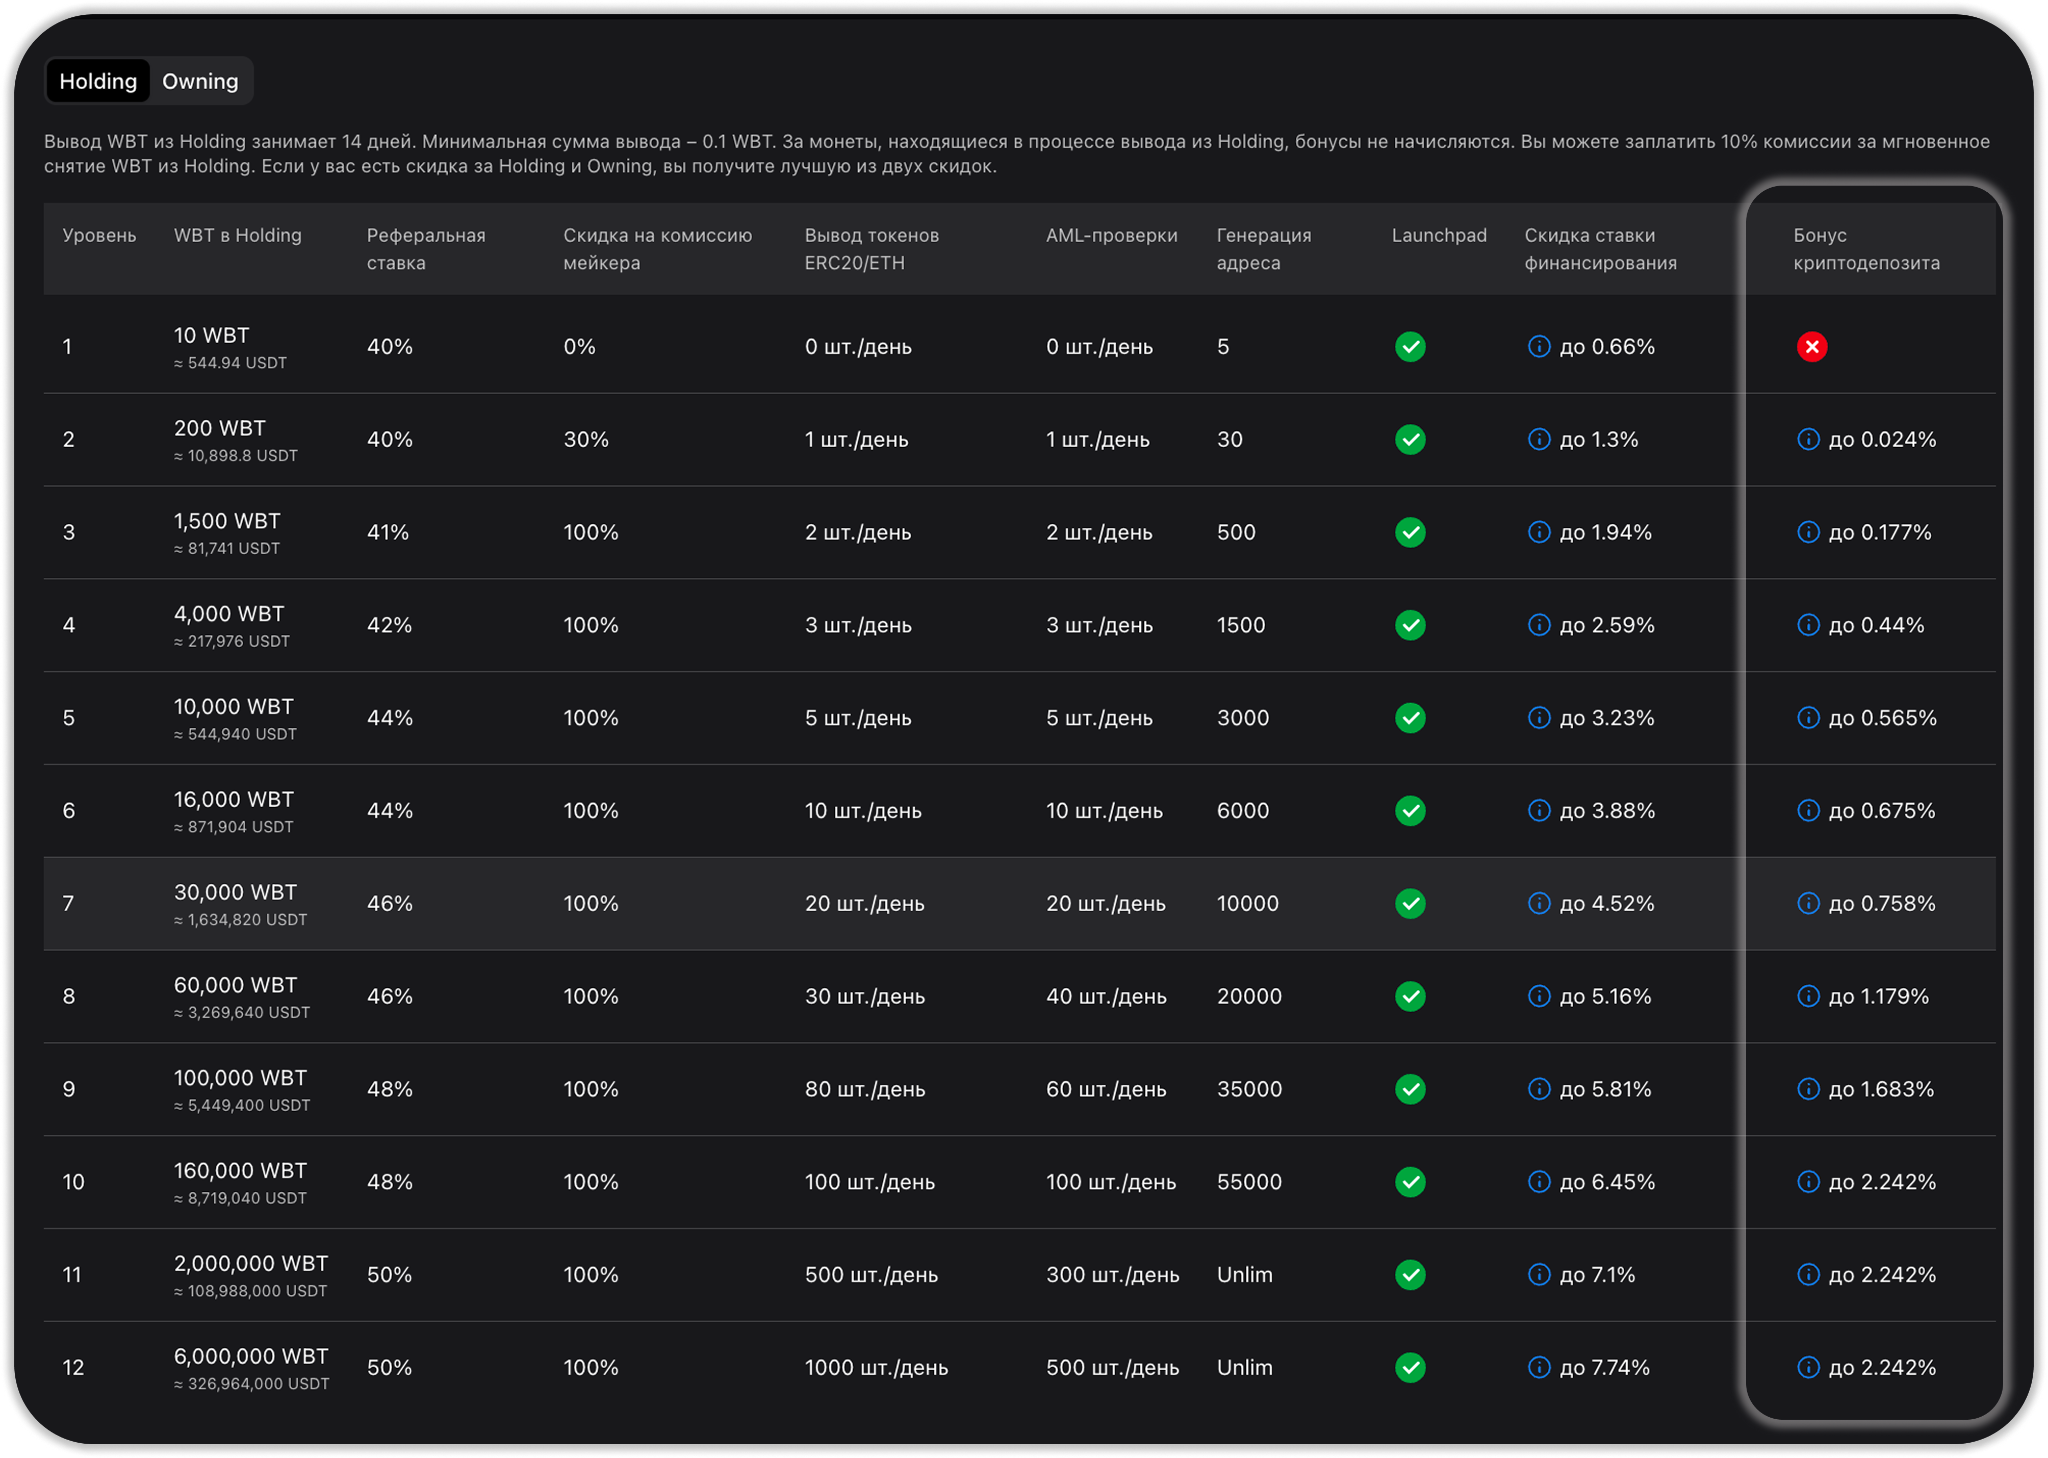Click the 6,000,000 WBT amount cell
Screen dimensions: 2048x1458
251,1357
